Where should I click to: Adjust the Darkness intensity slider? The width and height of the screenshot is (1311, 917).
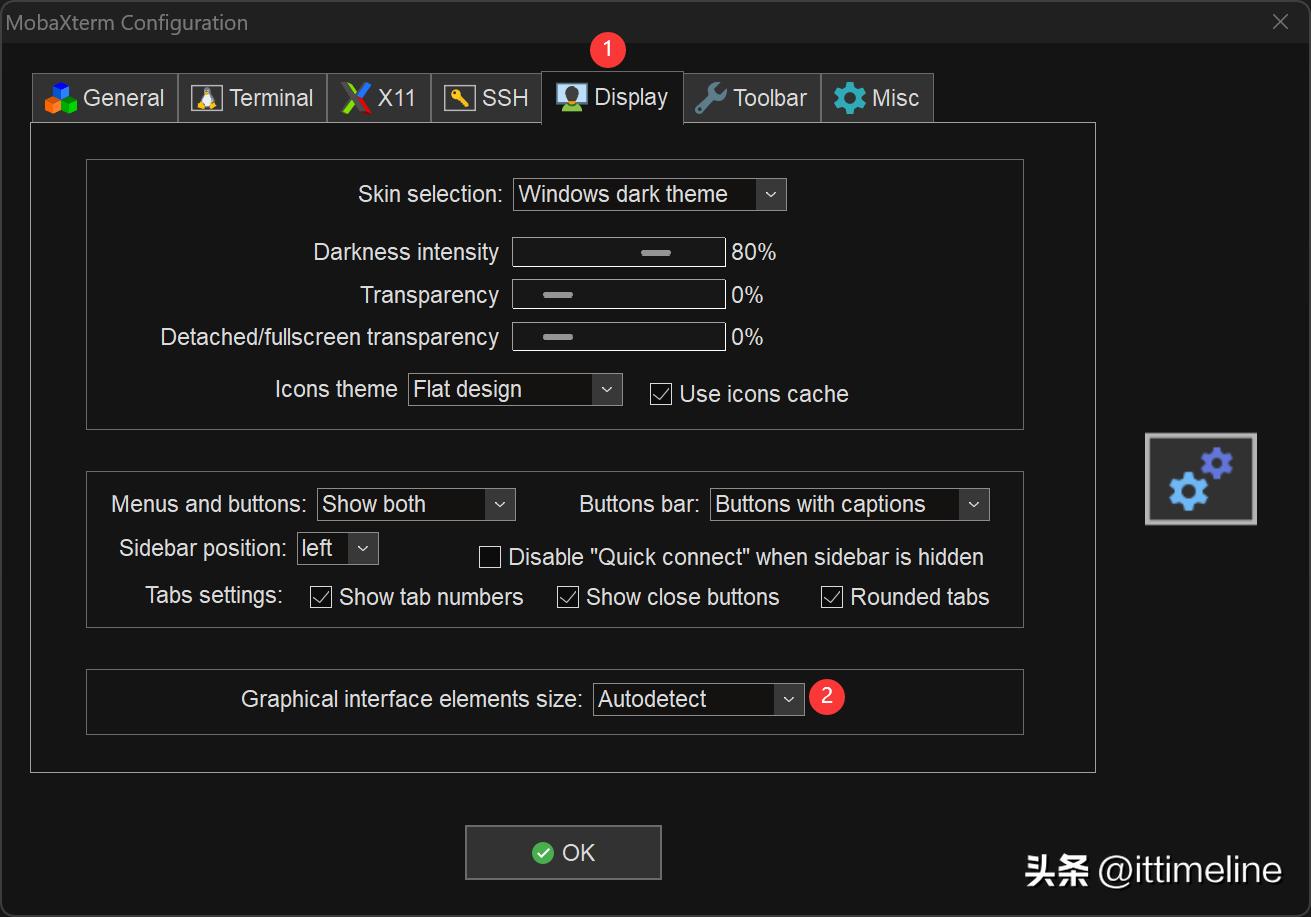click(656, 253)
